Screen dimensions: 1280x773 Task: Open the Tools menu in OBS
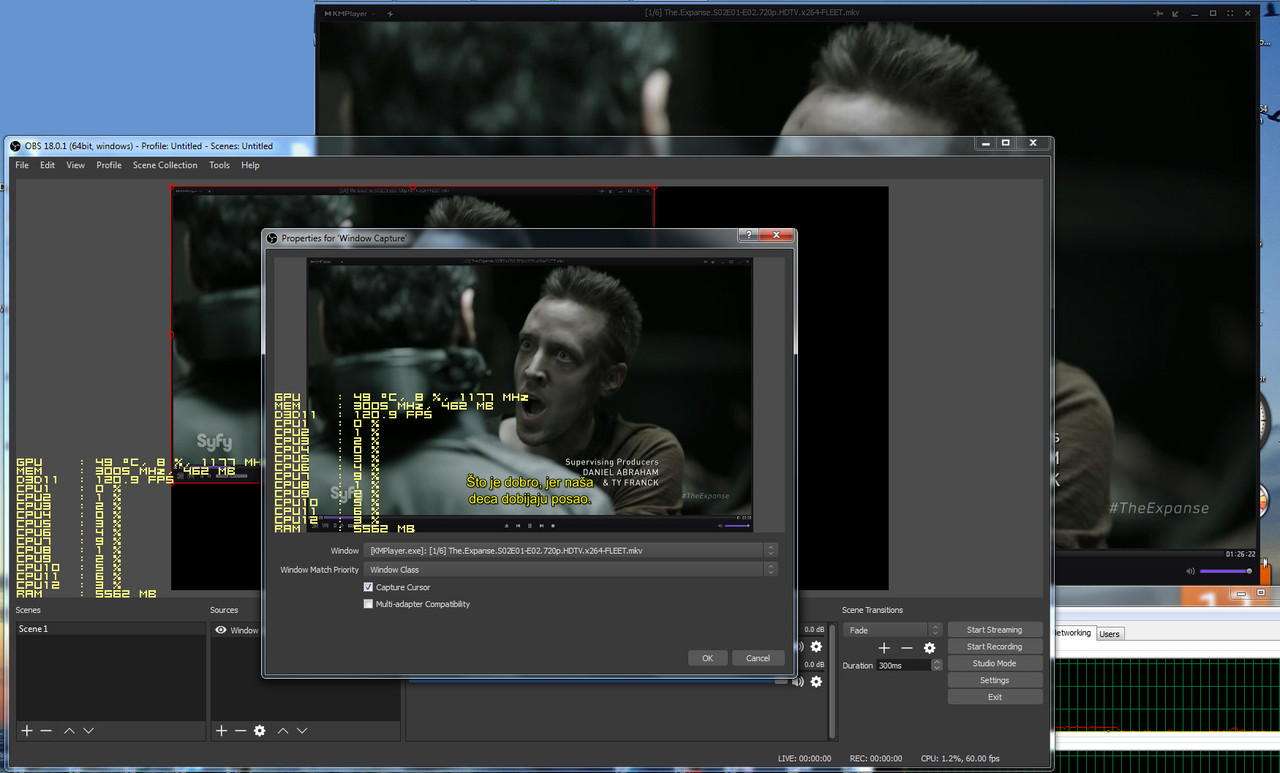click(x=219, y=165)
